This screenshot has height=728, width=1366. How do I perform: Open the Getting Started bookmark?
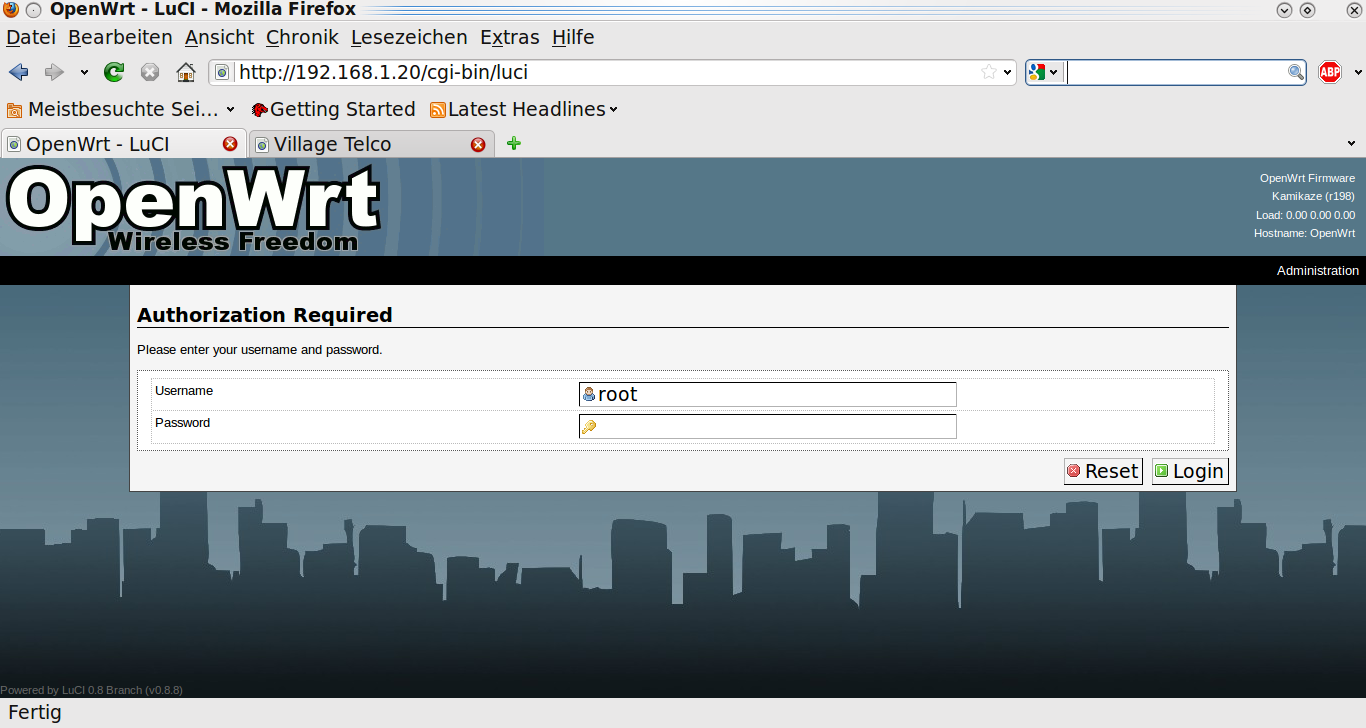click(x=333, y=109)
